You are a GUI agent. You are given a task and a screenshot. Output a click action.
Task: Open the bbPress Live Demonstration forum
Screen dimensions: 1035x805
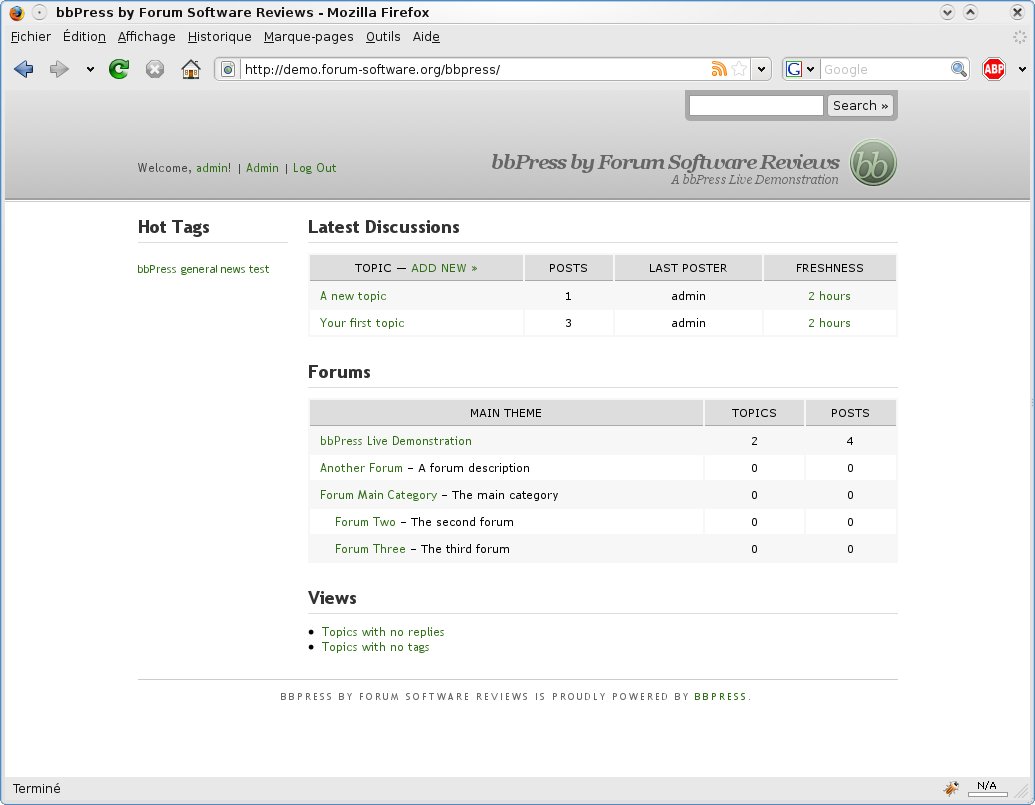coord(395,441)
